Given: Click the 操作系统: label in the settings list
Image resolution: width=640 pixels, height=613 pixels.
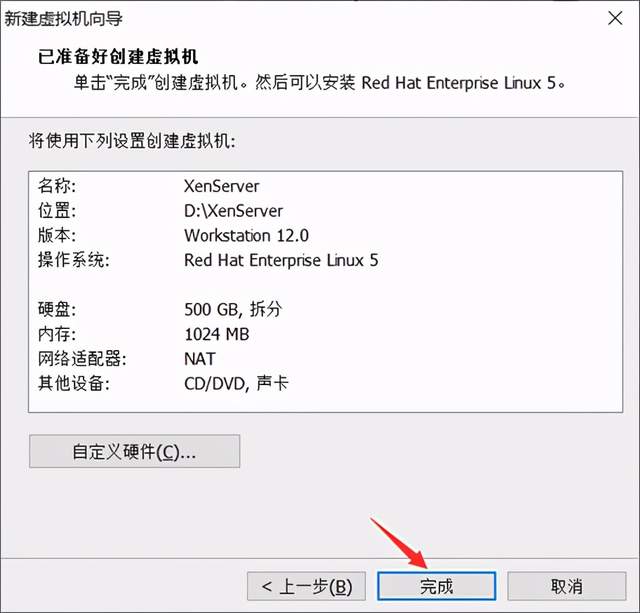Looking at the screenshot, I should coord(74,260).
